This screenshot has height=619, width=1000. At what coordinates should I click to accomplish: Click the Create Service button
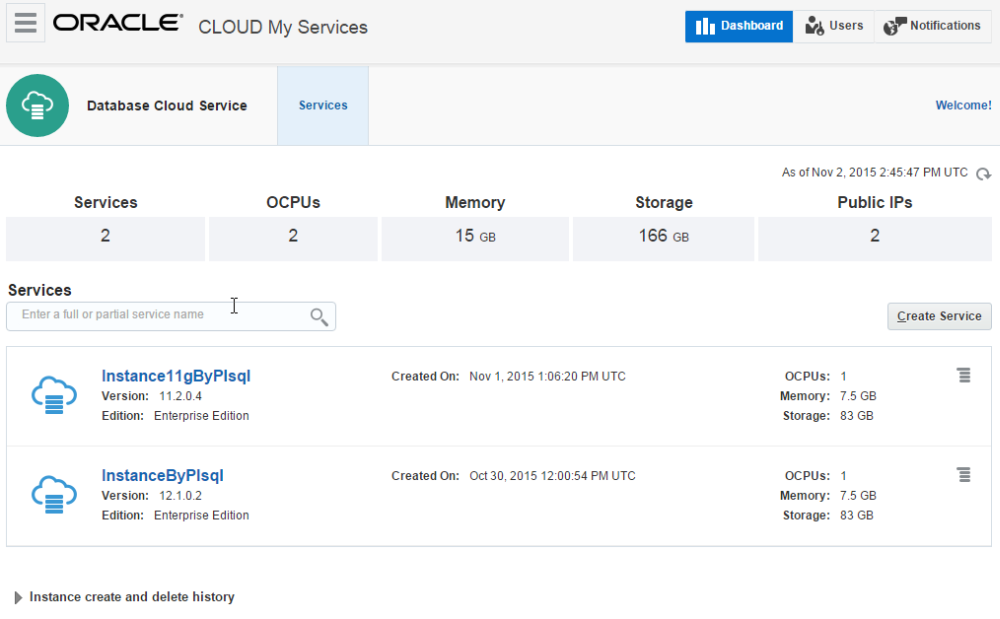(x=938, y=316)
